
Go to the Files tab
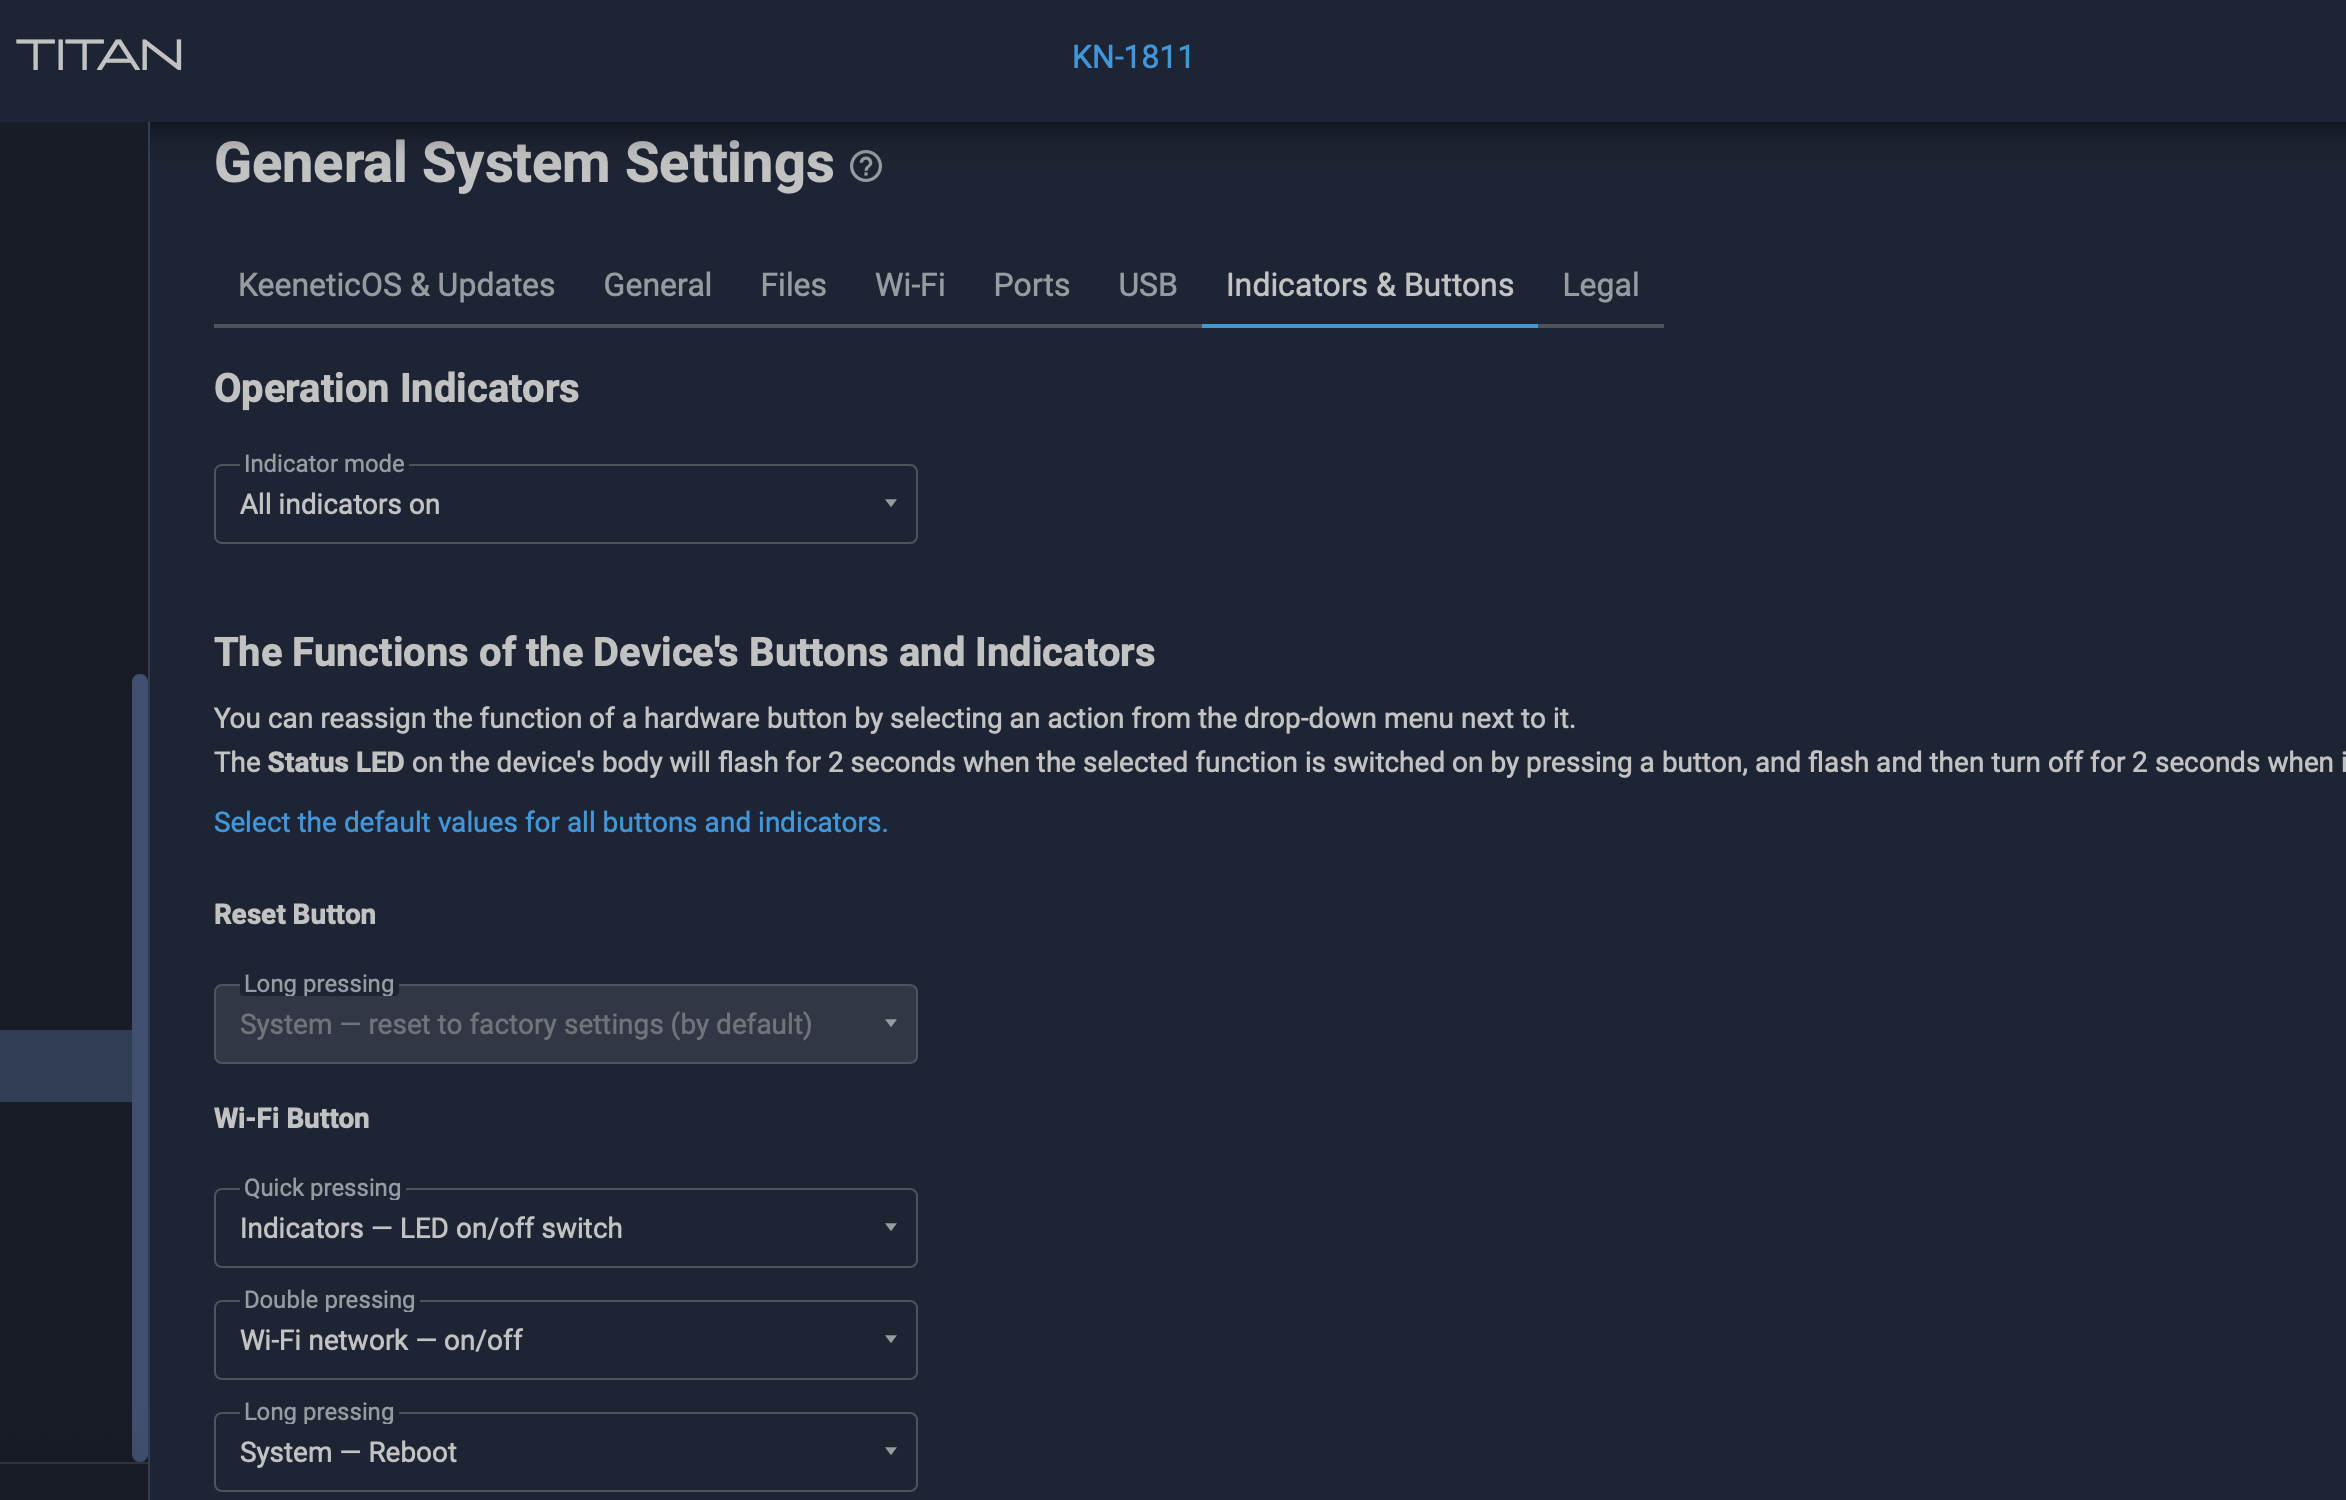(x=793, y=285)
